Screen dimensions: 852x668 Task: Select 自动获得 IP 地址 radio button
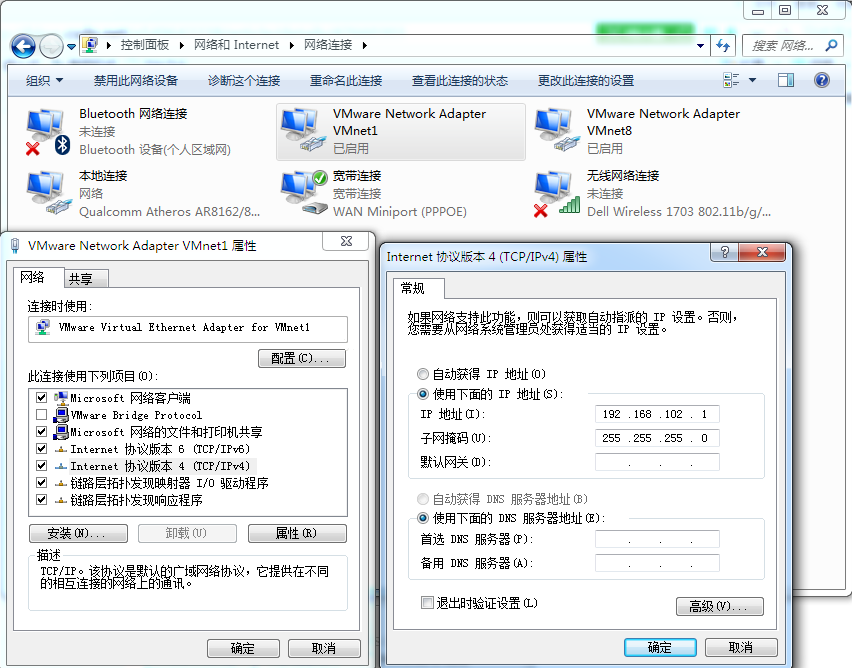pos(422,374)
